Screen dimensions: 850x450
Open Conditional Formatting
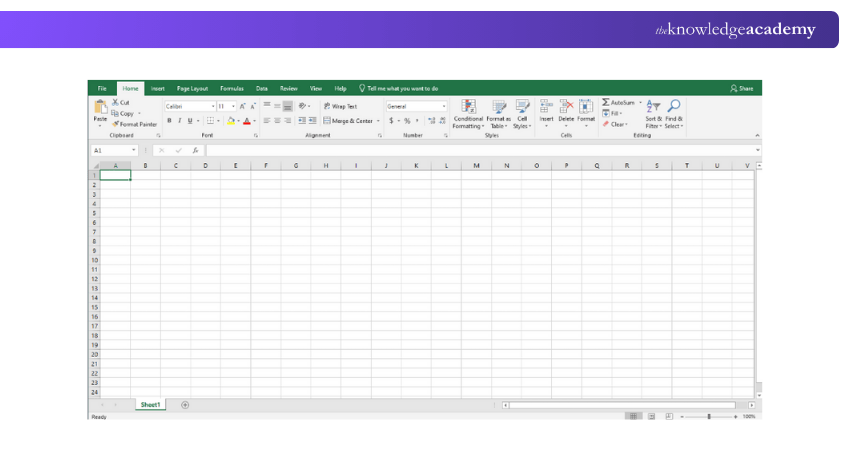[468, 114]
